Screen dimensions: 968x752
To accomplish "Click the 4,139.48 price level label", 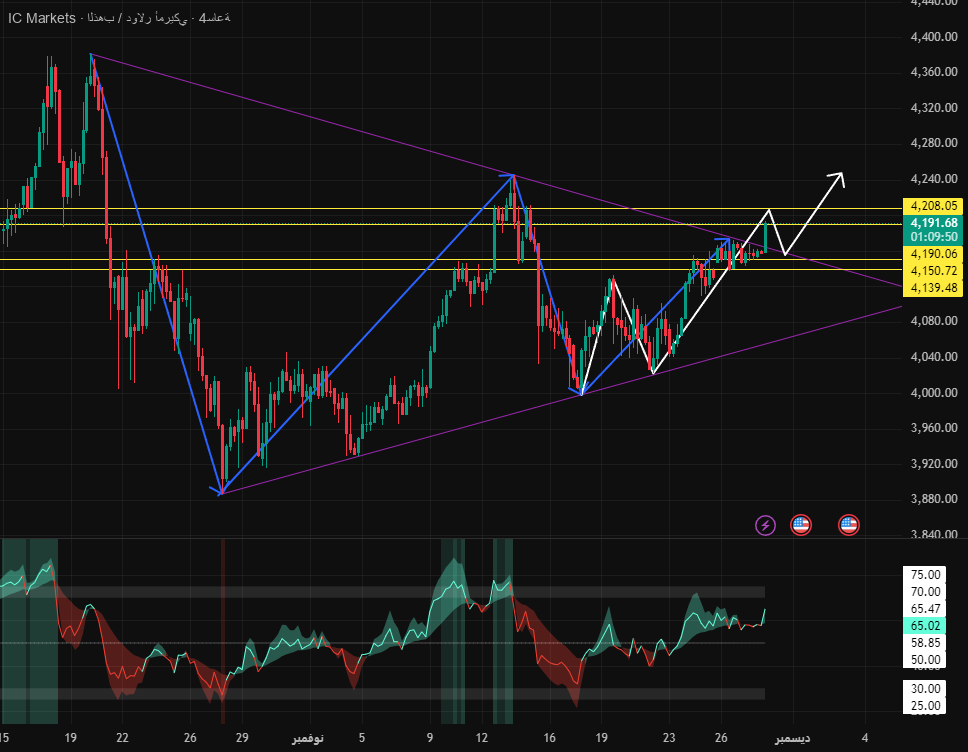I will [x=933, y=288].
